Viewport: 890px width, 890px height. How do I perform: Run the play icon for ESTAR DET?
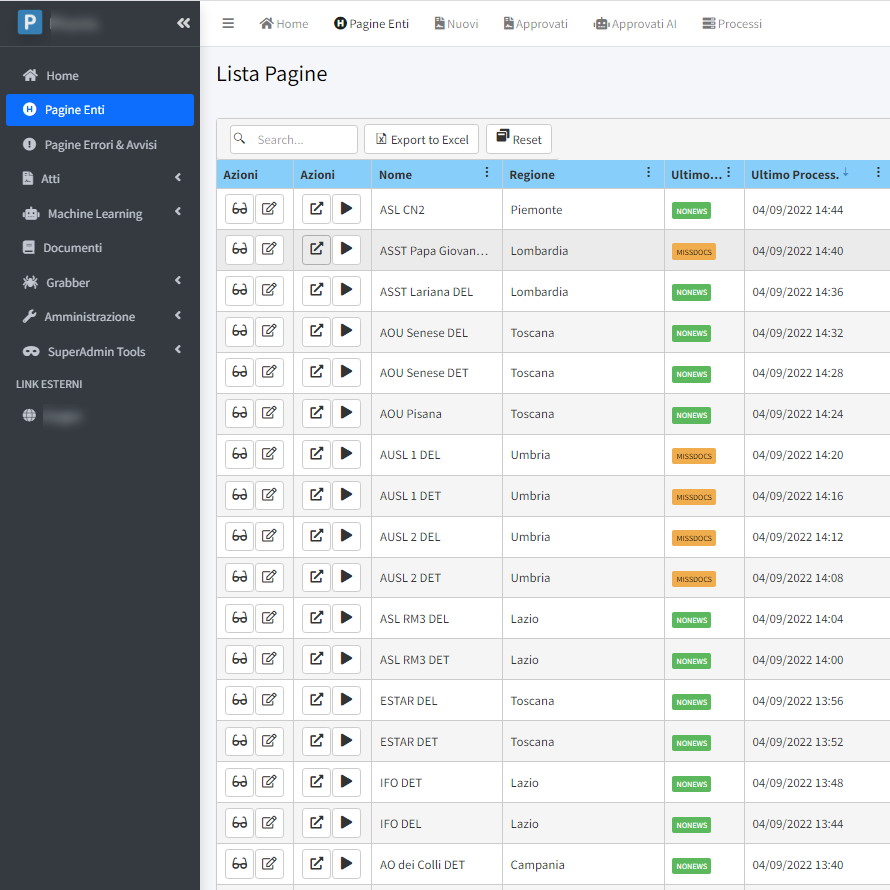(346, 740)
